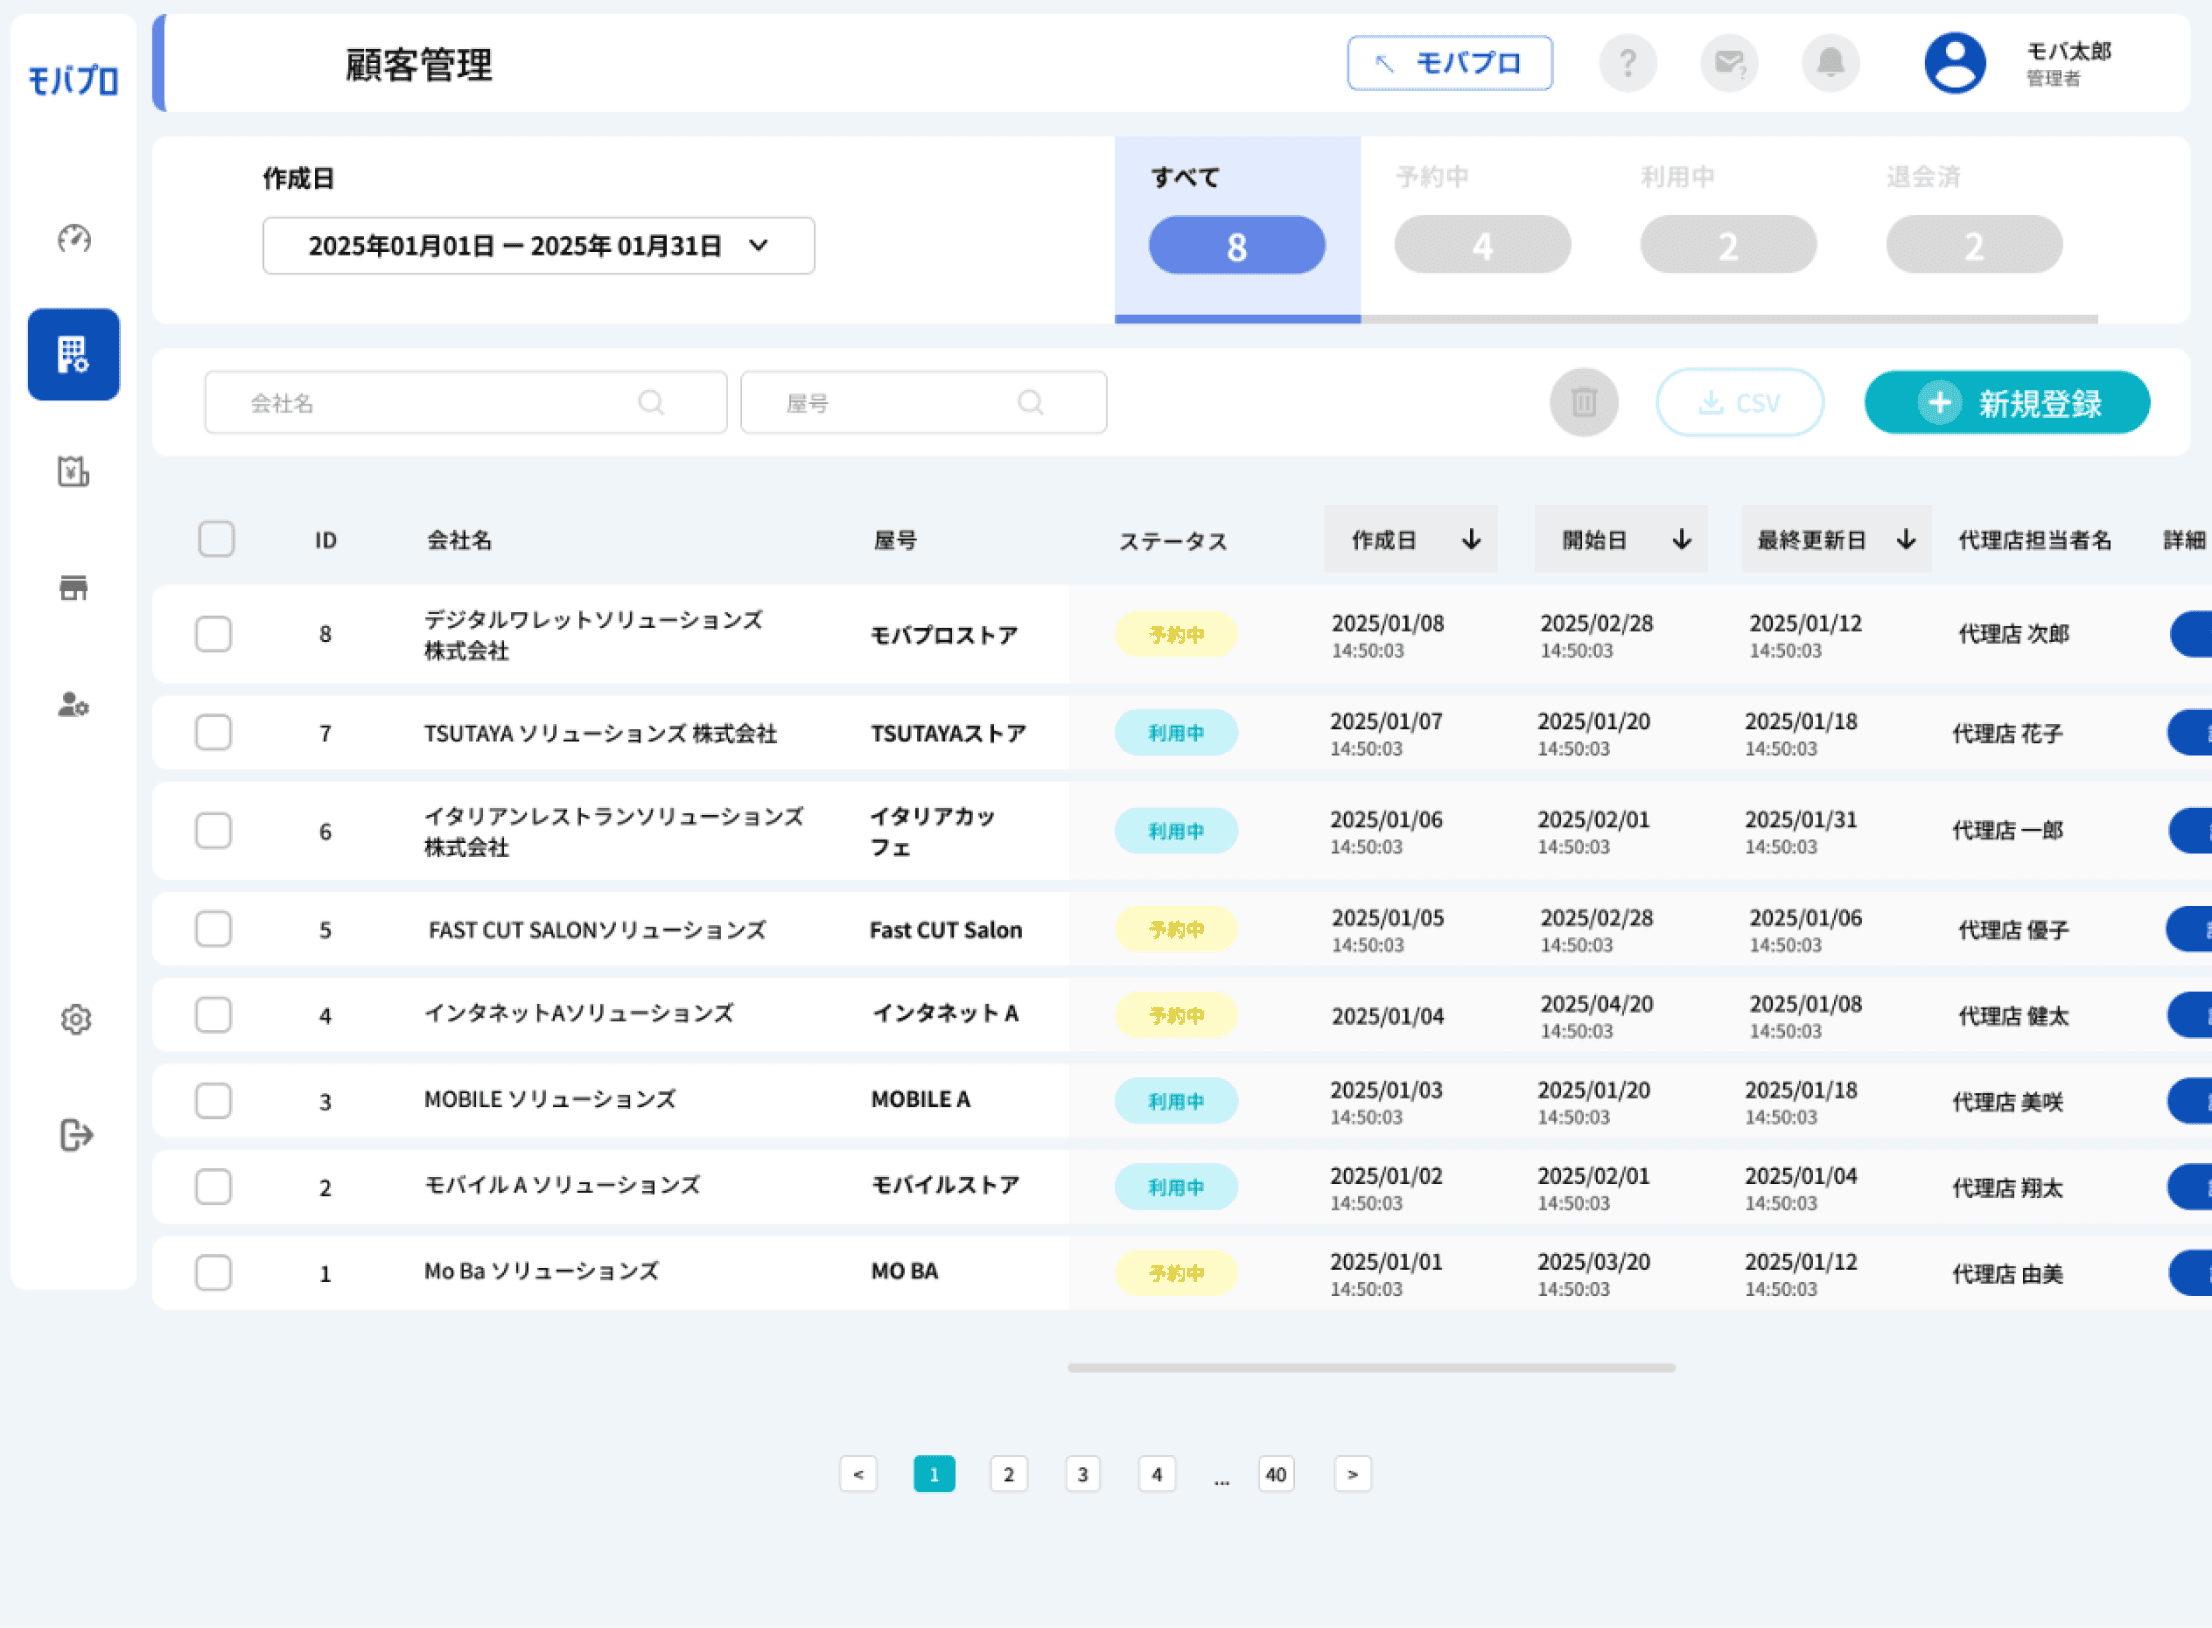This screenshot has width=2212, height=1628.
Task: Open the notification bell icon
Action: 1830,63
